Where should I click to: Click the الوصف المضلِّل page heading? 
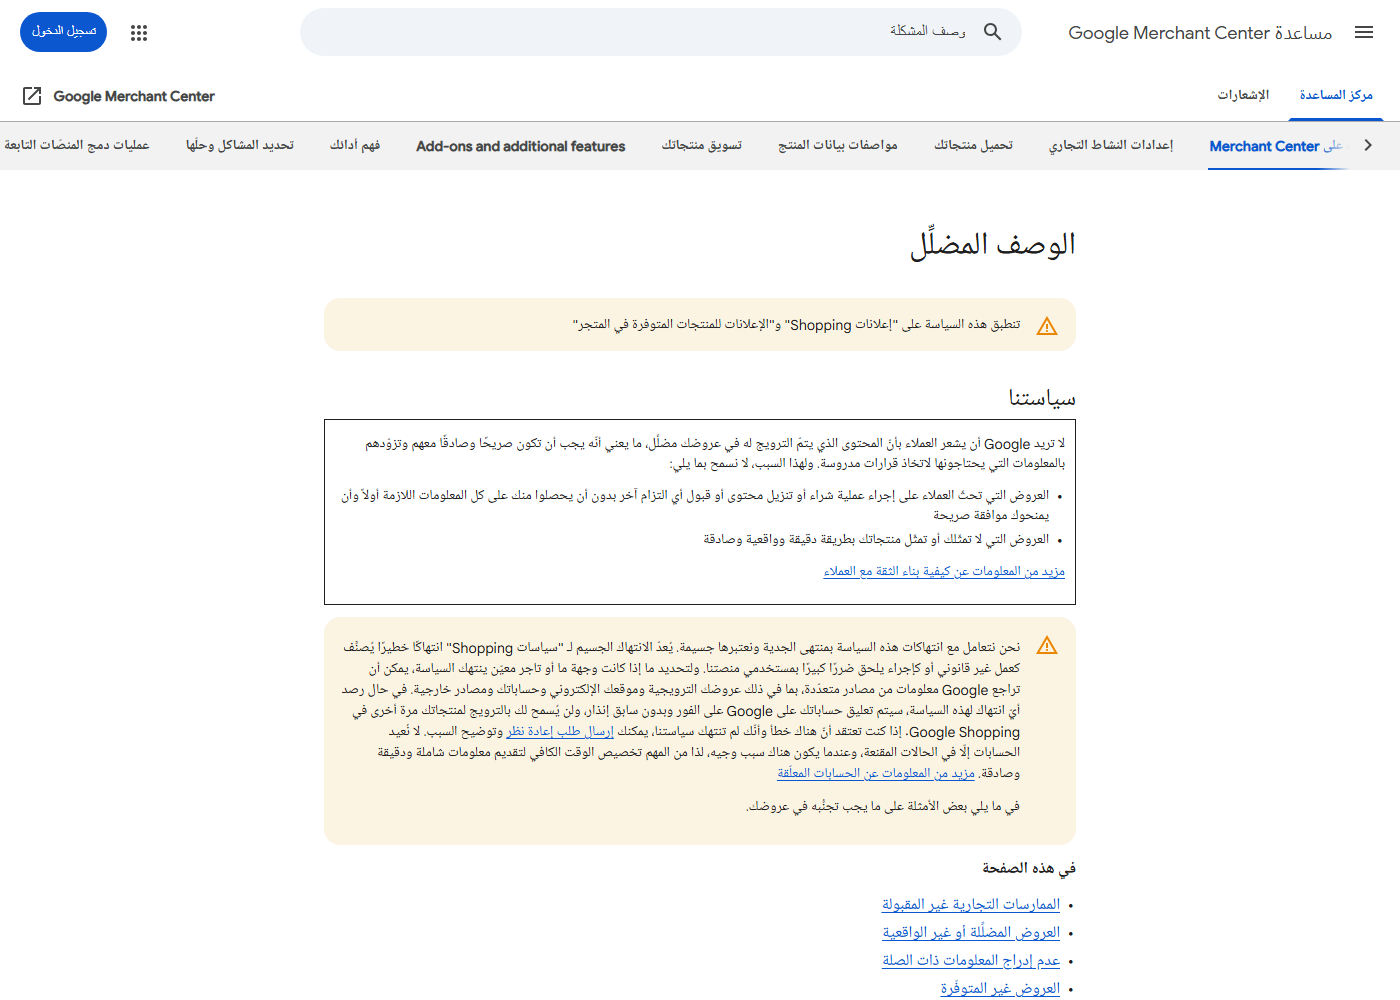(993, 245)
